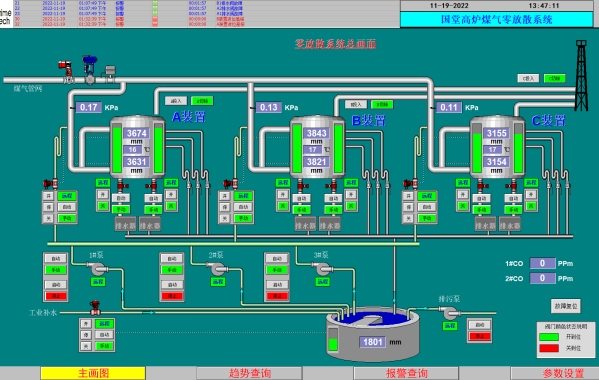This screenshot has height=380, width=599.
Task: Click left 排水器 box under A装置
Action: 126,225
